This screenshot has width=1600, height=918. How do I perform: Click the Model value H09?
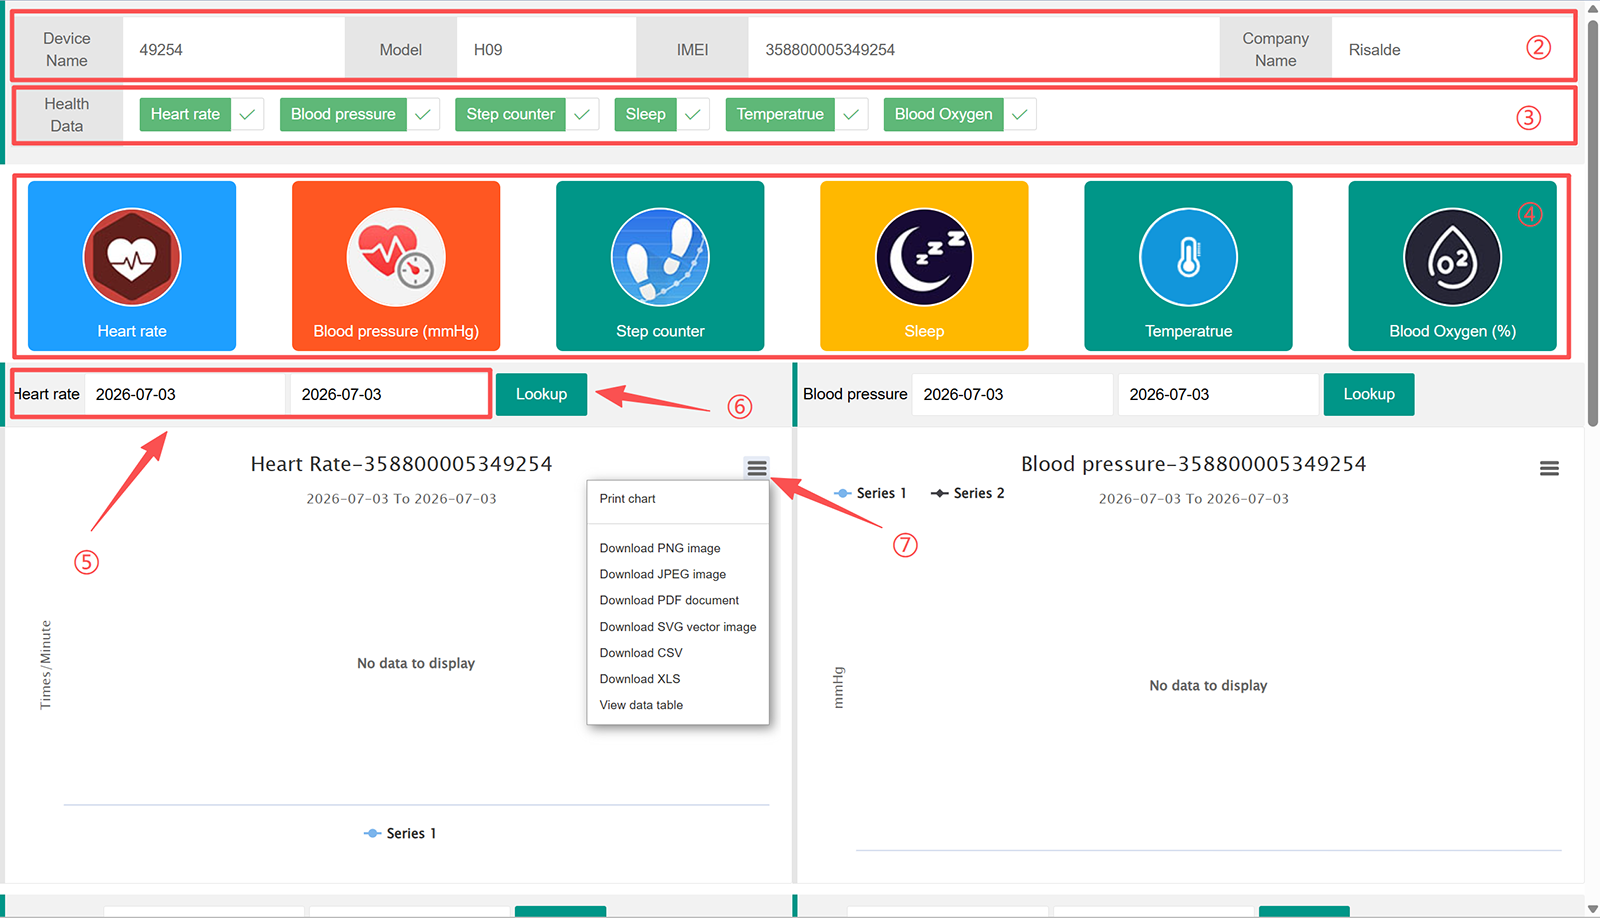(x=488, y=50)
